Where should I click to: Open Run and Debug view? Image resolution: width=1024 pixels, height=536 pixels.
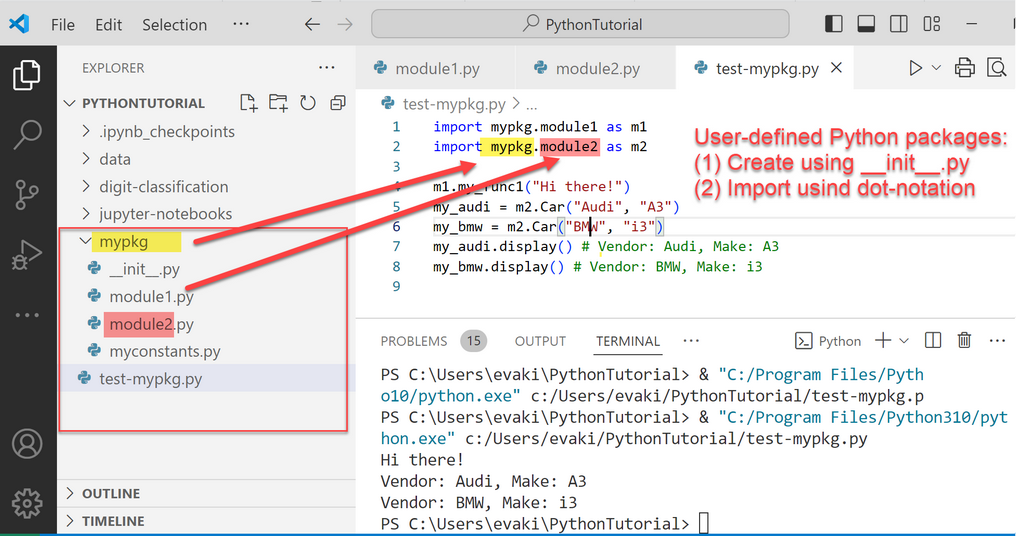tap(27, 255)
